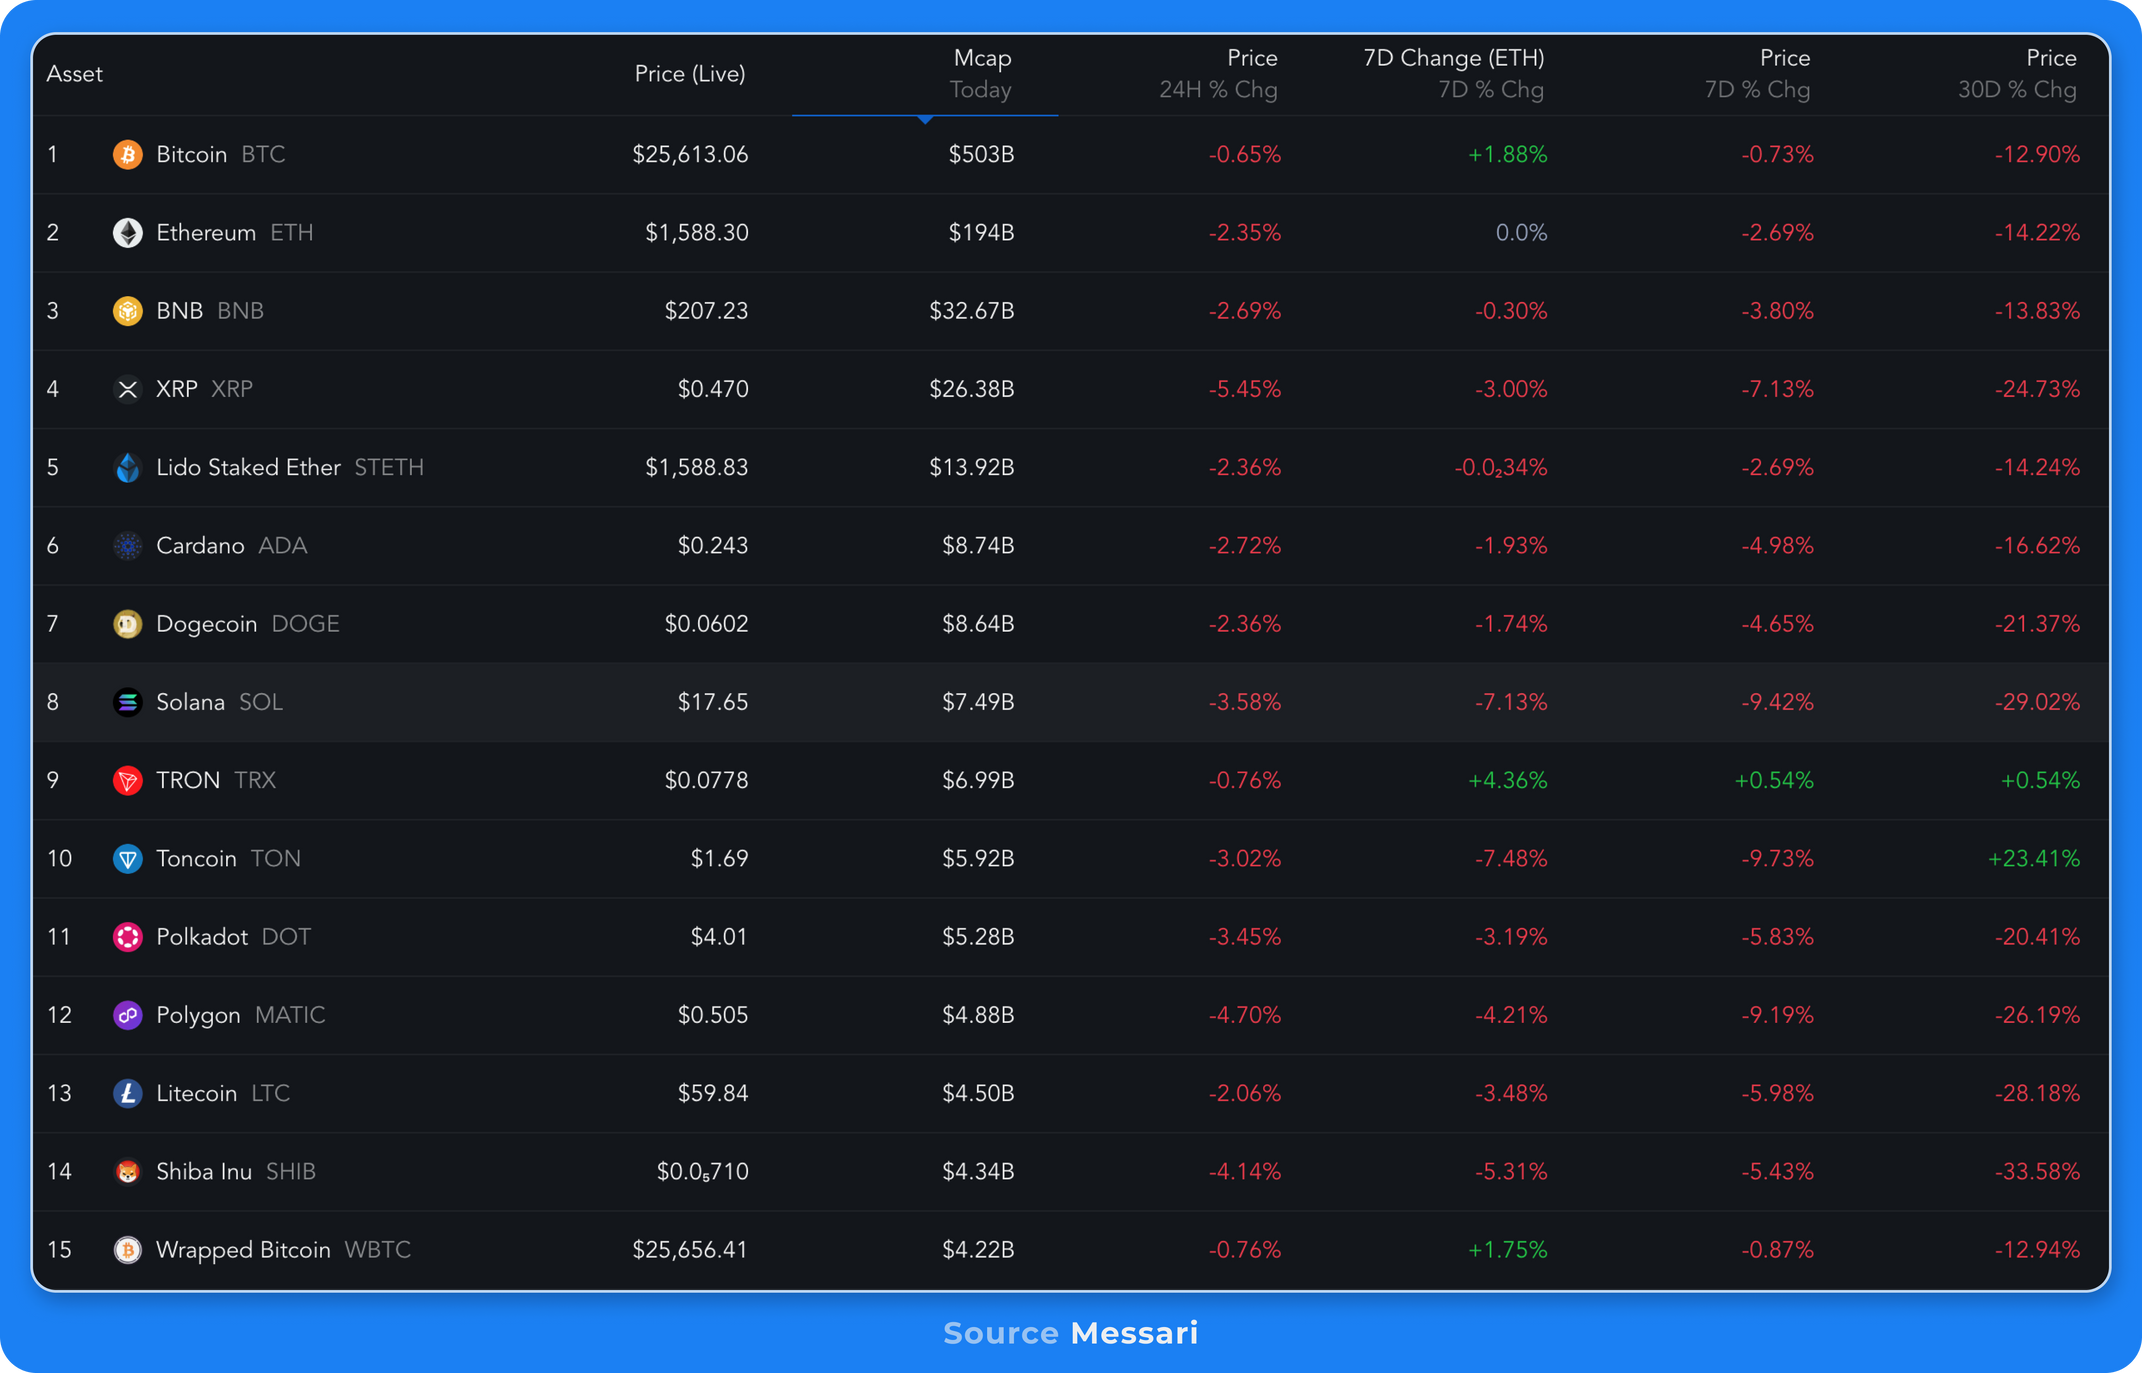Click XRP's 24H change -5.45%
The width and height of the screenshot is (2142, 1373).
[x=1244, y=389]
